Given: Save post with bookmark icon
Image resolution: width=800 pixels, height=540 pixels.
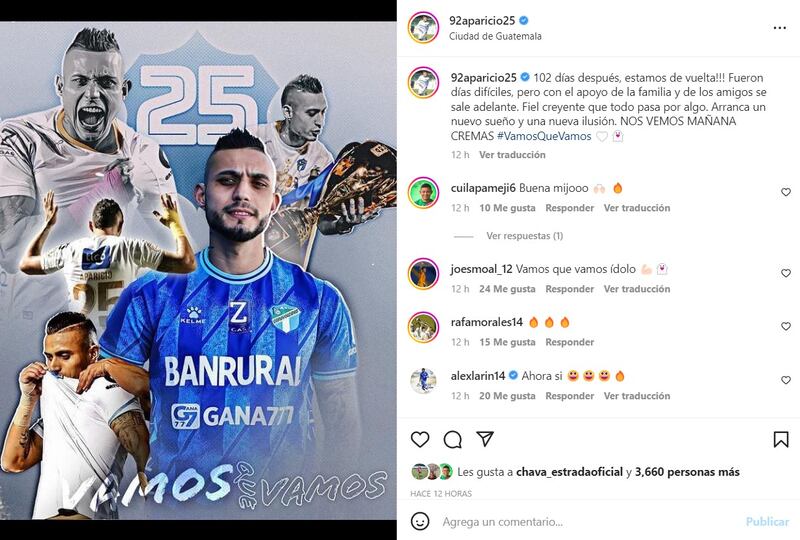Looking at the screenshot, I should tap(781, 439).
